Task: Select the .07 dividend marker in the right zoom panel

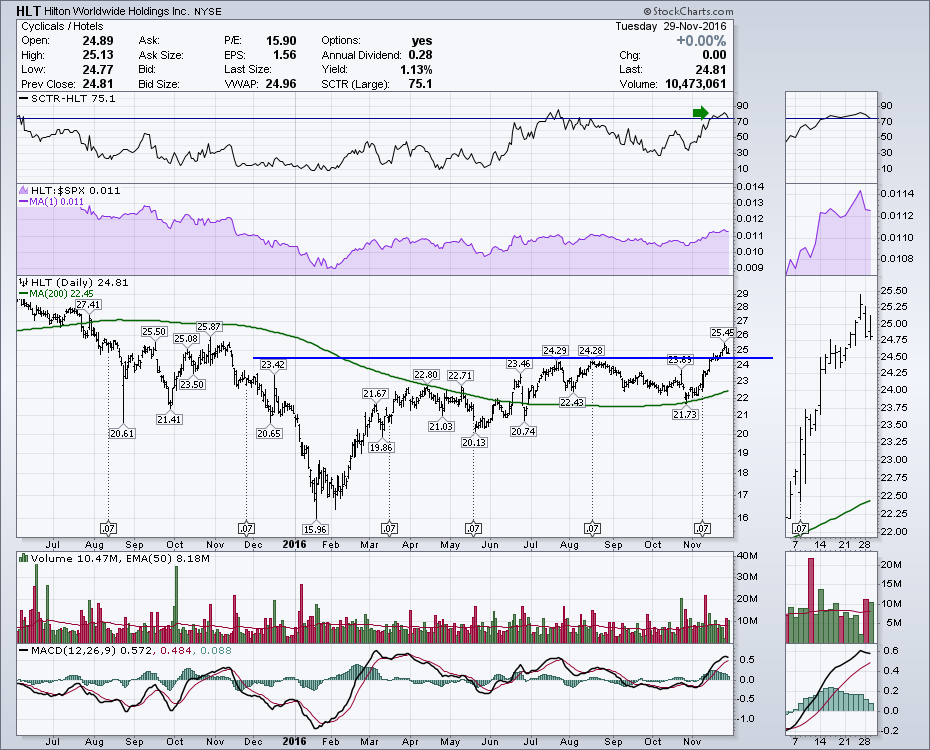Action: coord(798,527)
